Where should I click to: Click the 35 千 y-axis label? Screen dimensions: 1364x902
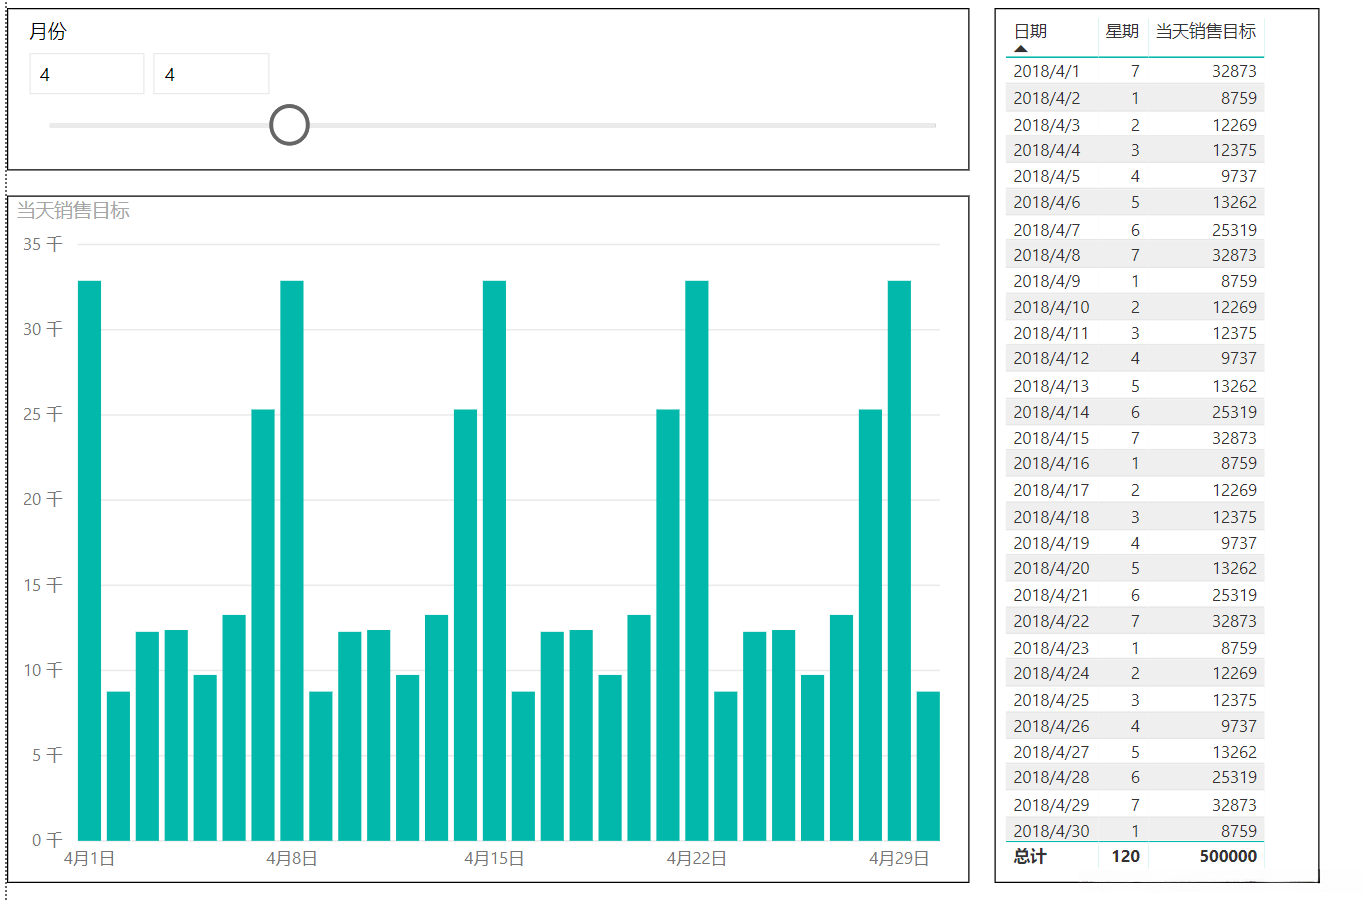point(43,244)
